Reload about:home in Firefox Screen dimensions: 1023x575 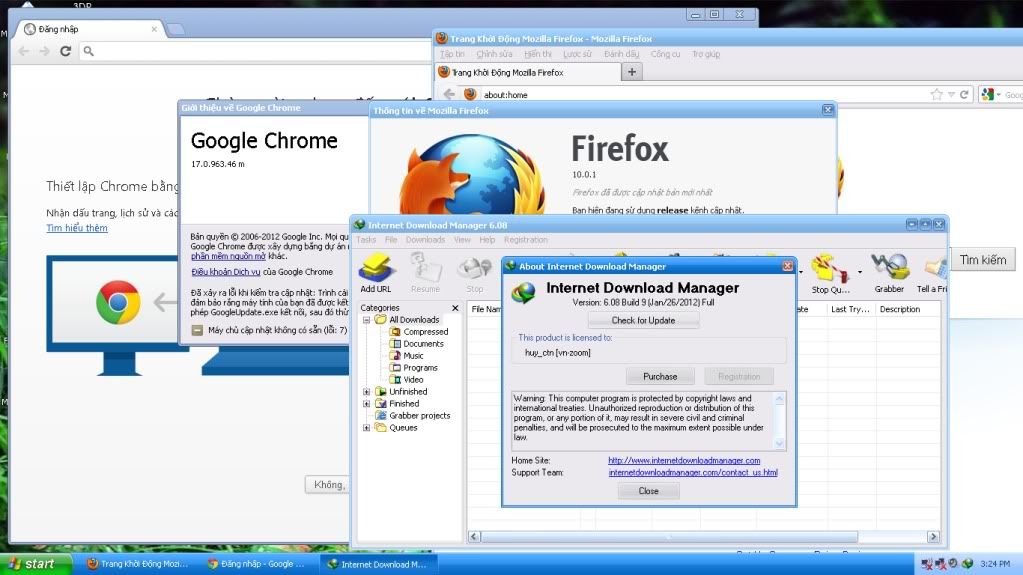[x=964, y=95]
